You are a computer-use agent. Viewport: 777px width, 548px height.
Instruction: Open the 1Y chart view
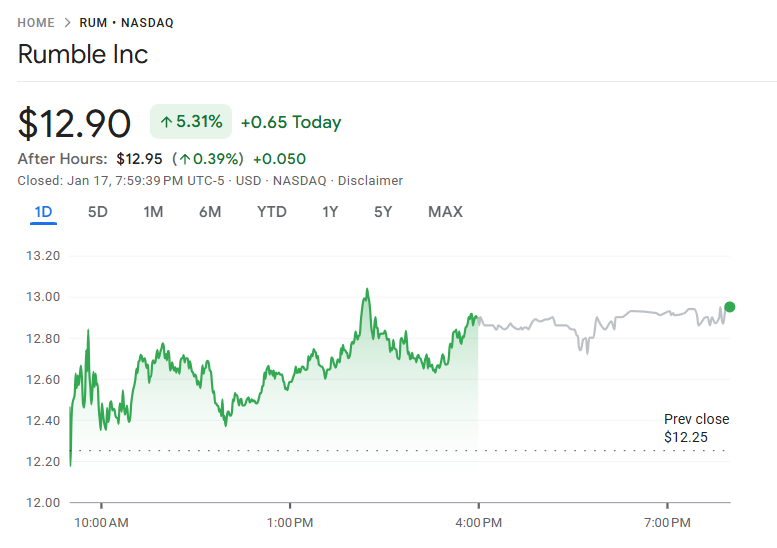point(330,212)
